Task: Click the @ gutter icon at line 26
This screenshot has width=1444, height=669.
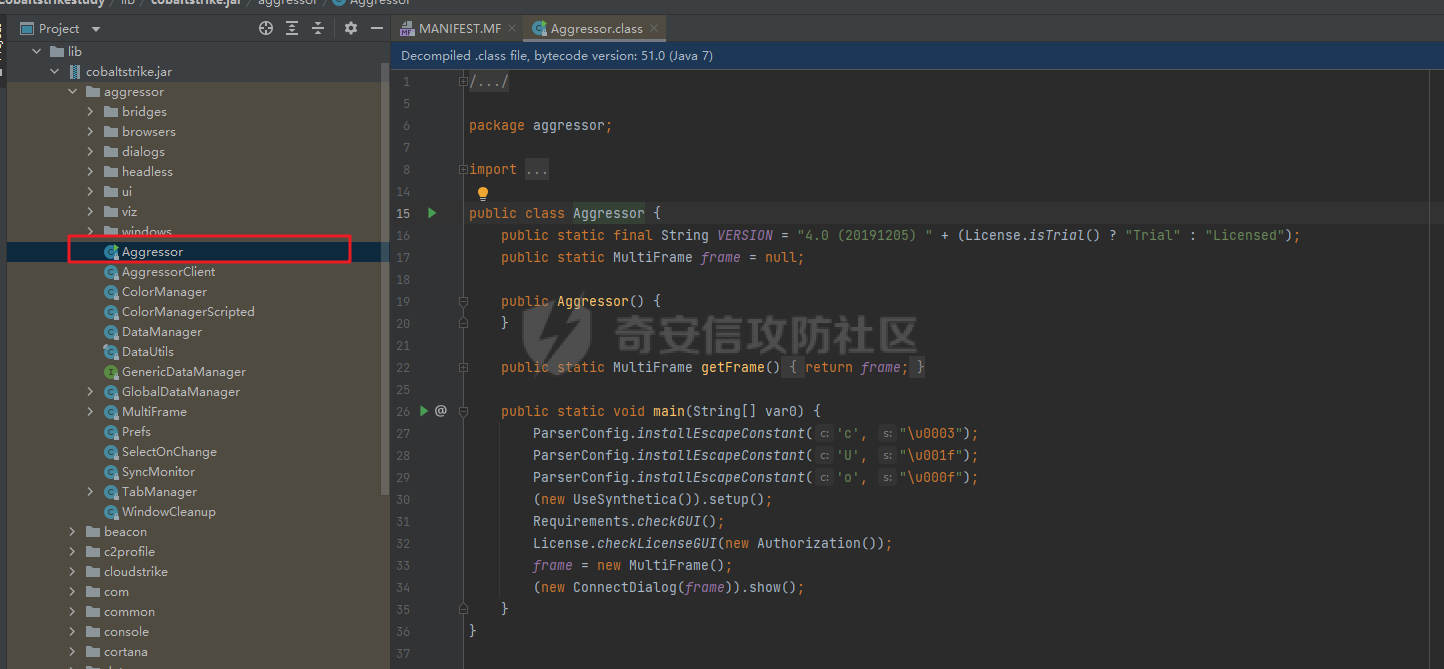Action: pyautogui.click(x=441, y=411)
